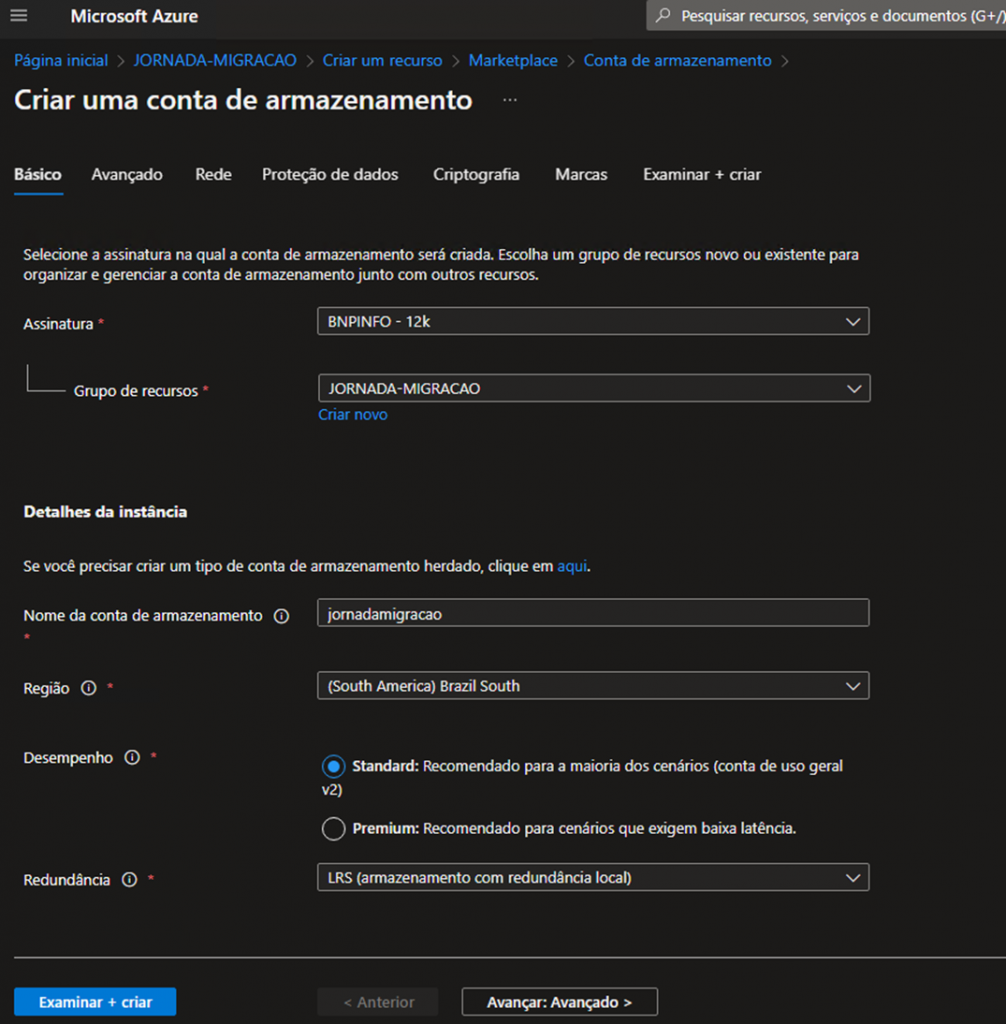Open the Região dropdown list

pyautogui.click(x=593, y=686)
